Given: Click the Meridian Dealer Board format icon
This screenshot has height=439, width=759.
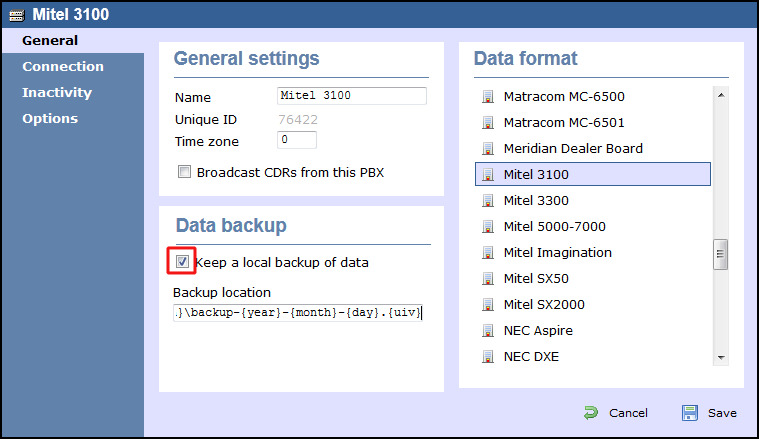Looking at the screenshot, I should point(487,149).
